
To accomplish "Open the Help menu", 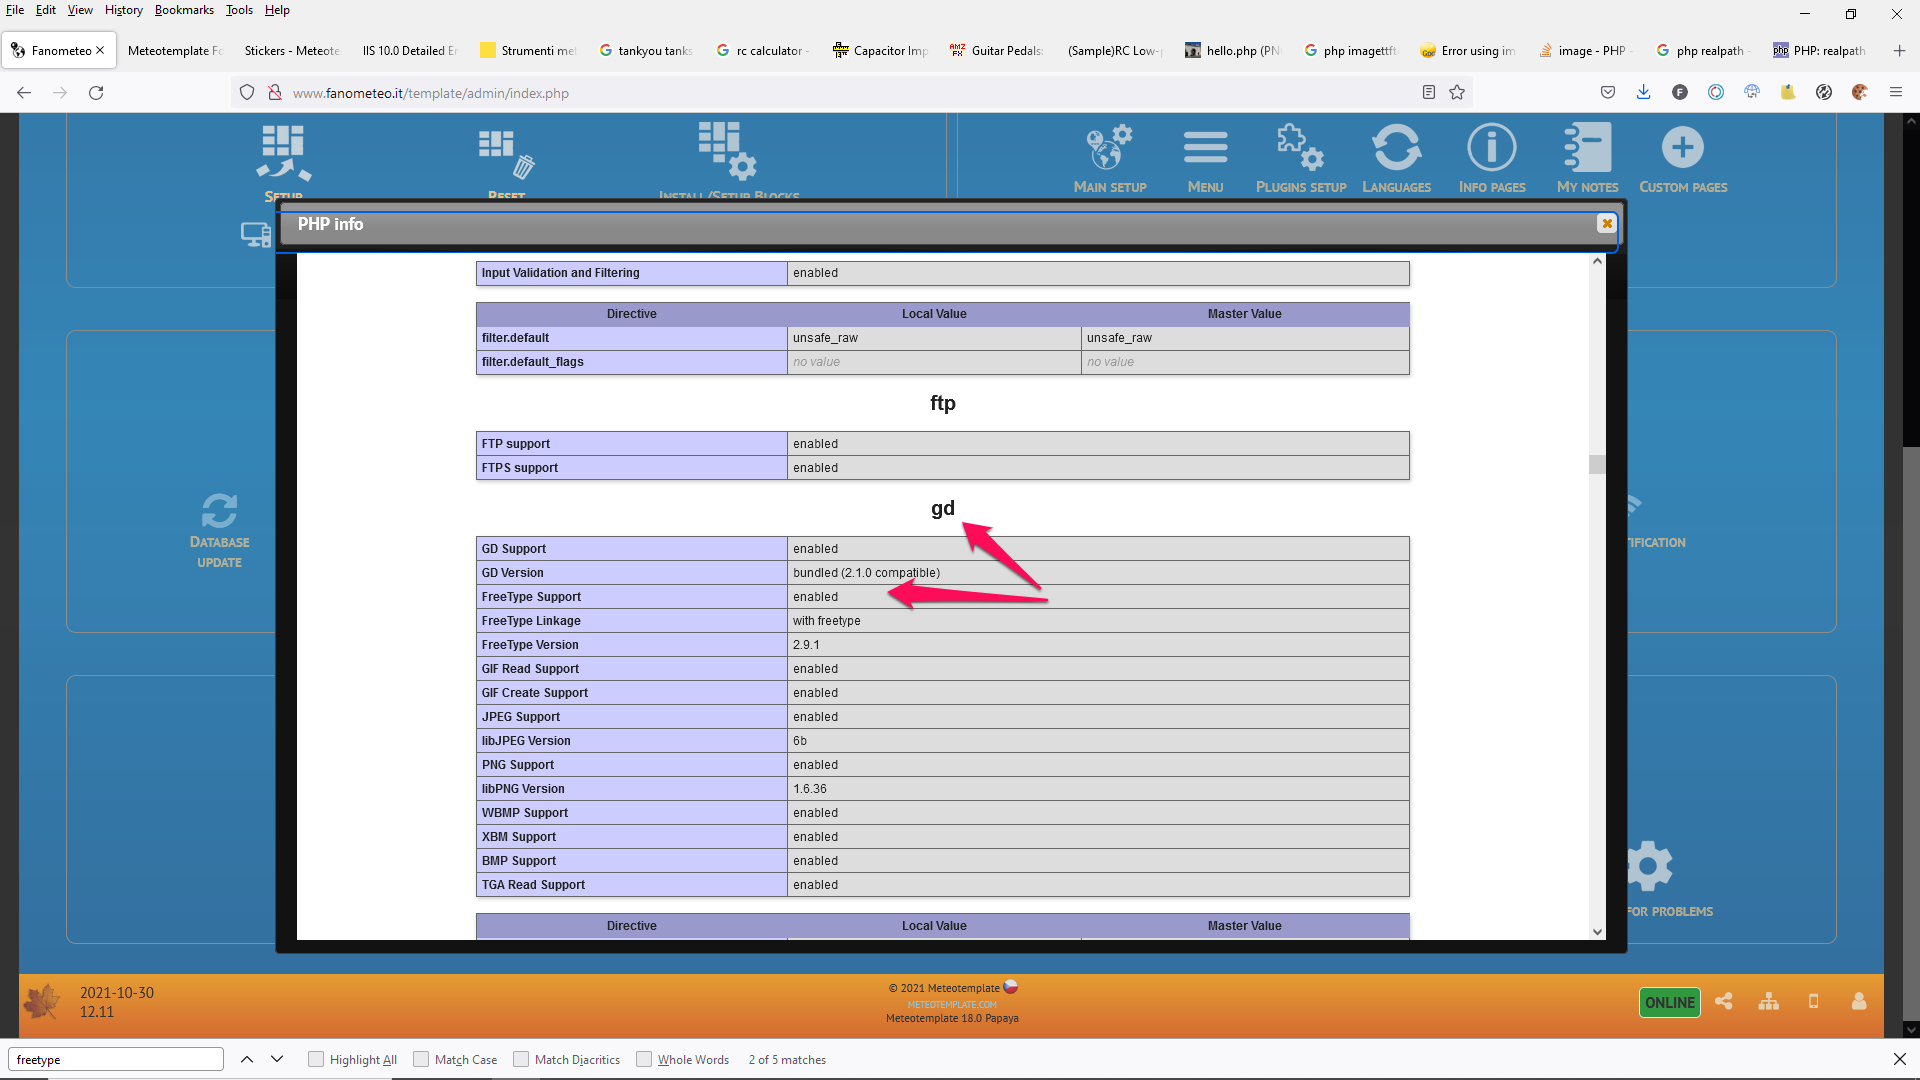I will pos(277,10).
